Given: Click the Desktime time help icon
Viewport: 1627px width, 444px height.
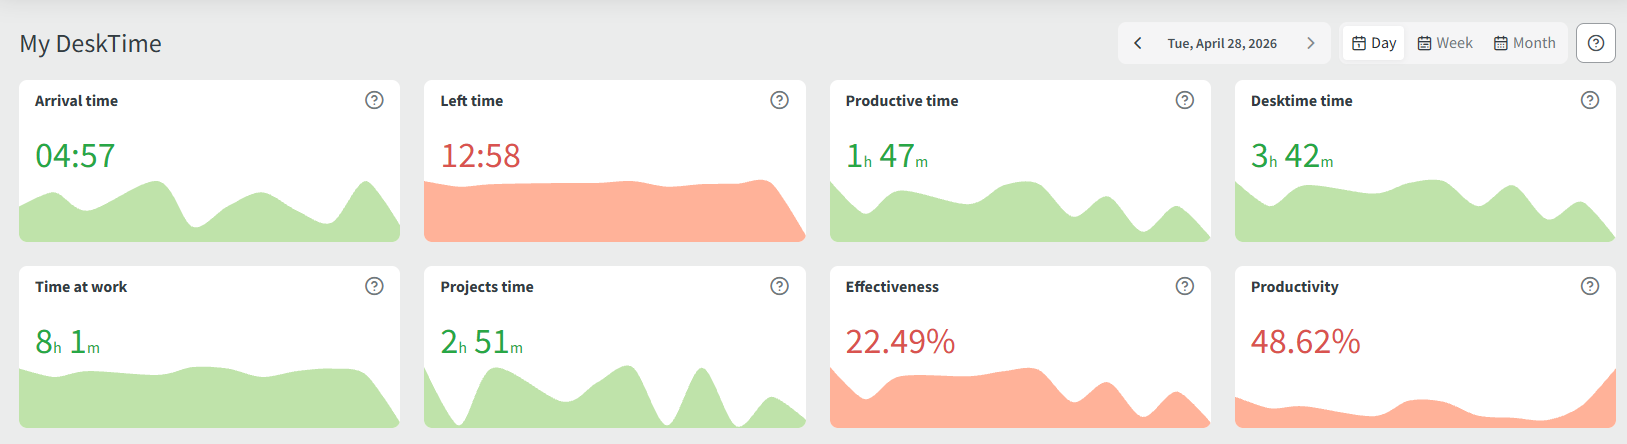Looking at the screenshot, I should (x=1590, y=100).
